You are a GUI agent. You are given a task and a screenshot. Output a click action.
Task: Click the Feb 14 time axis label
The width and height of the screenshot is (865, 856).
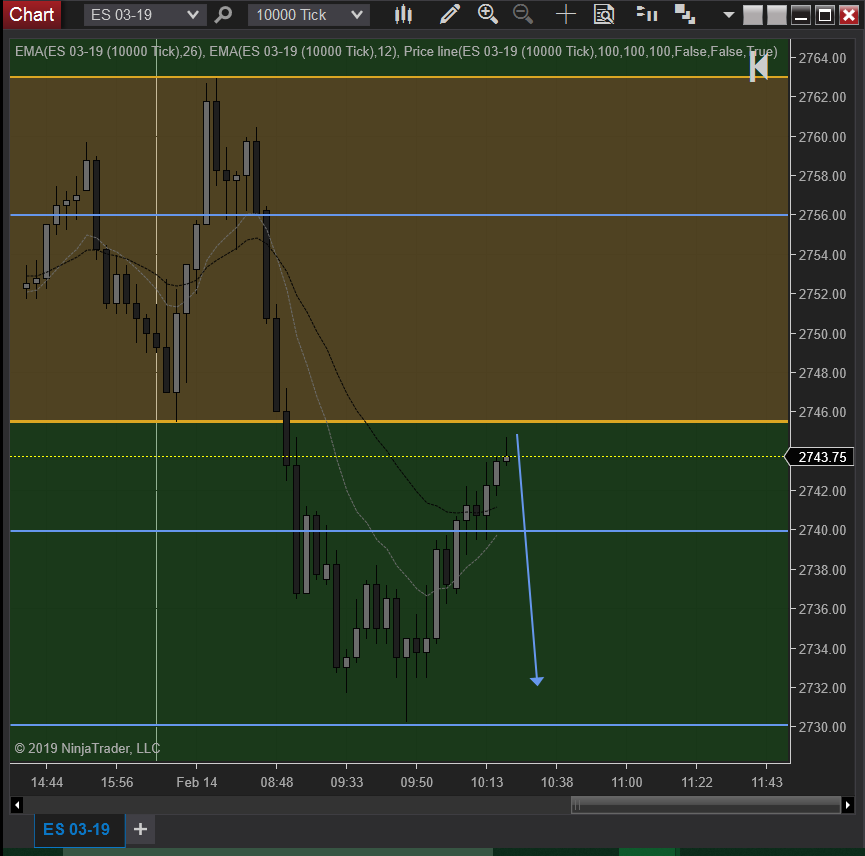(196, 782)
